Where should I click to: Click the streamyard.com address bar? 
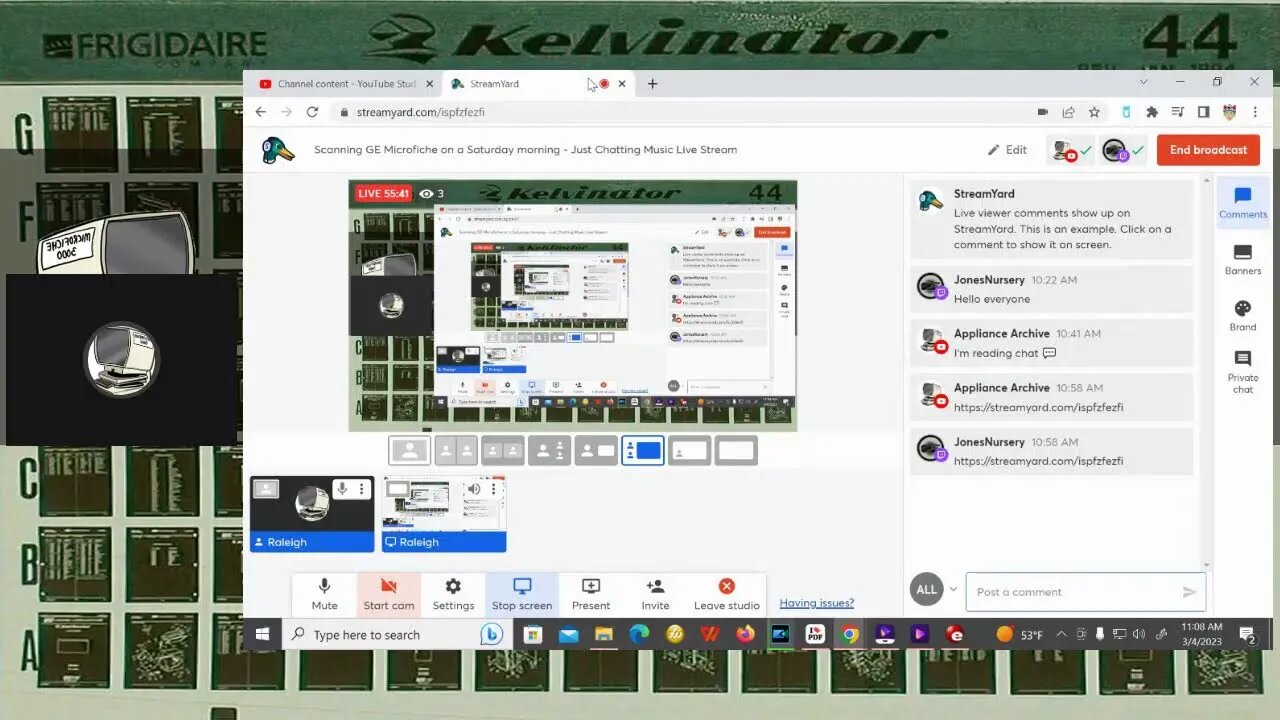point(680,112)
